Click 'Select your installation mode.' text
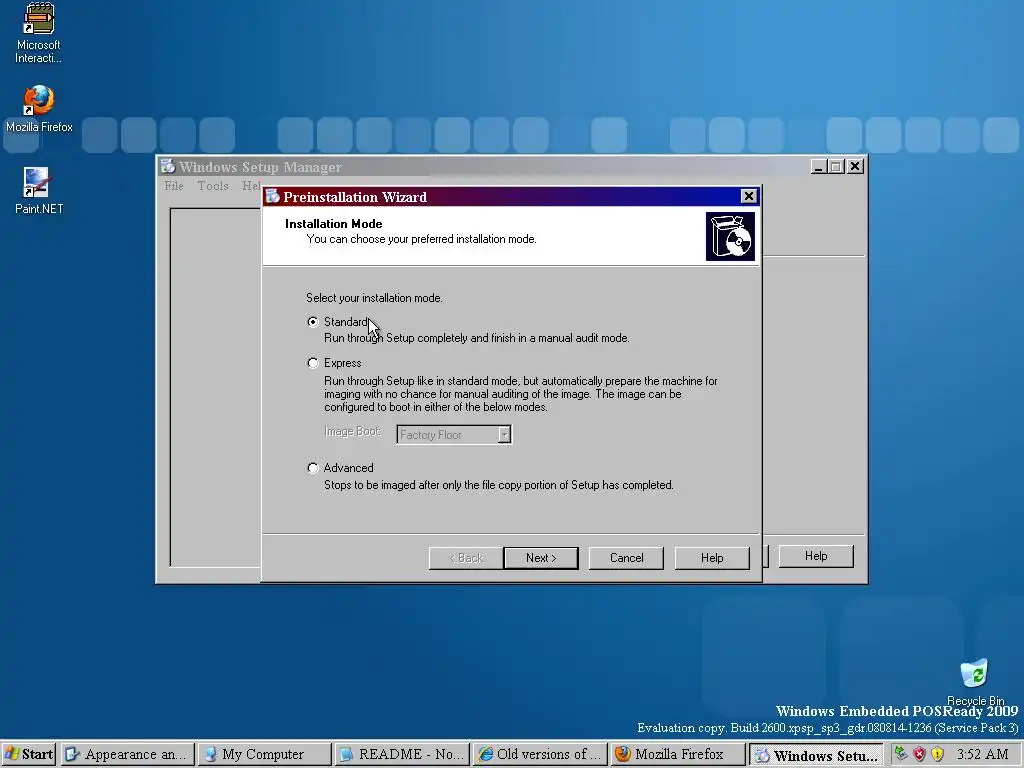The width and height of the screenshot is (1024, 768). click(374, 298)
